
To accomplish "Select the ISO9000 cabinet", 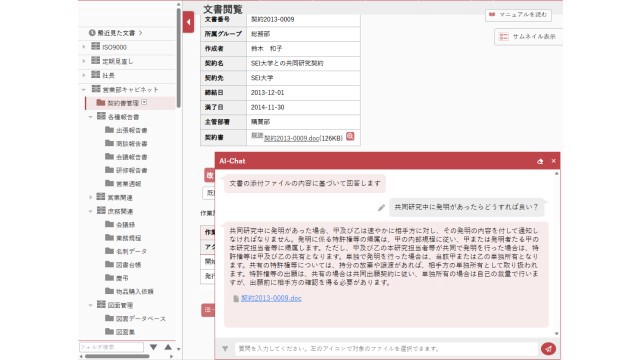I will click(109, 47).
